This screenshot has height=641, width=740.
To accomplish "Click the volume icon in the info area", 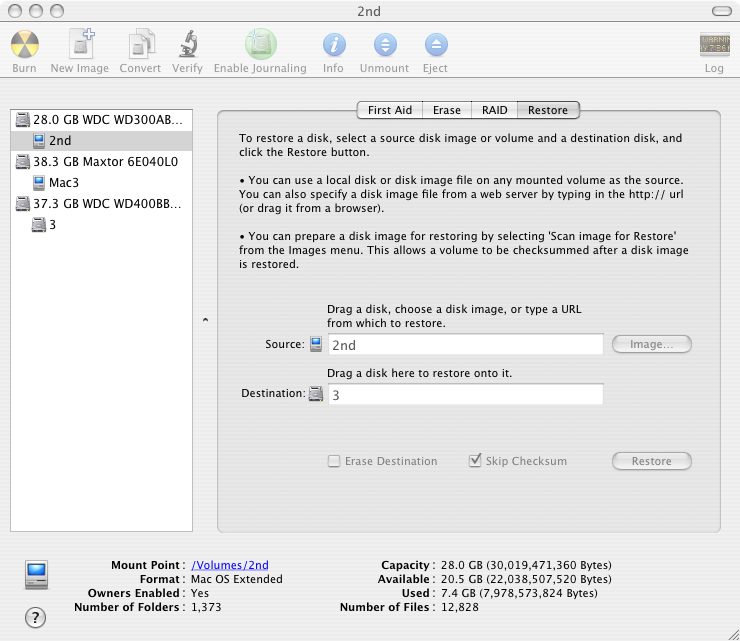I will pyautogui.click(x=36, y=575).
